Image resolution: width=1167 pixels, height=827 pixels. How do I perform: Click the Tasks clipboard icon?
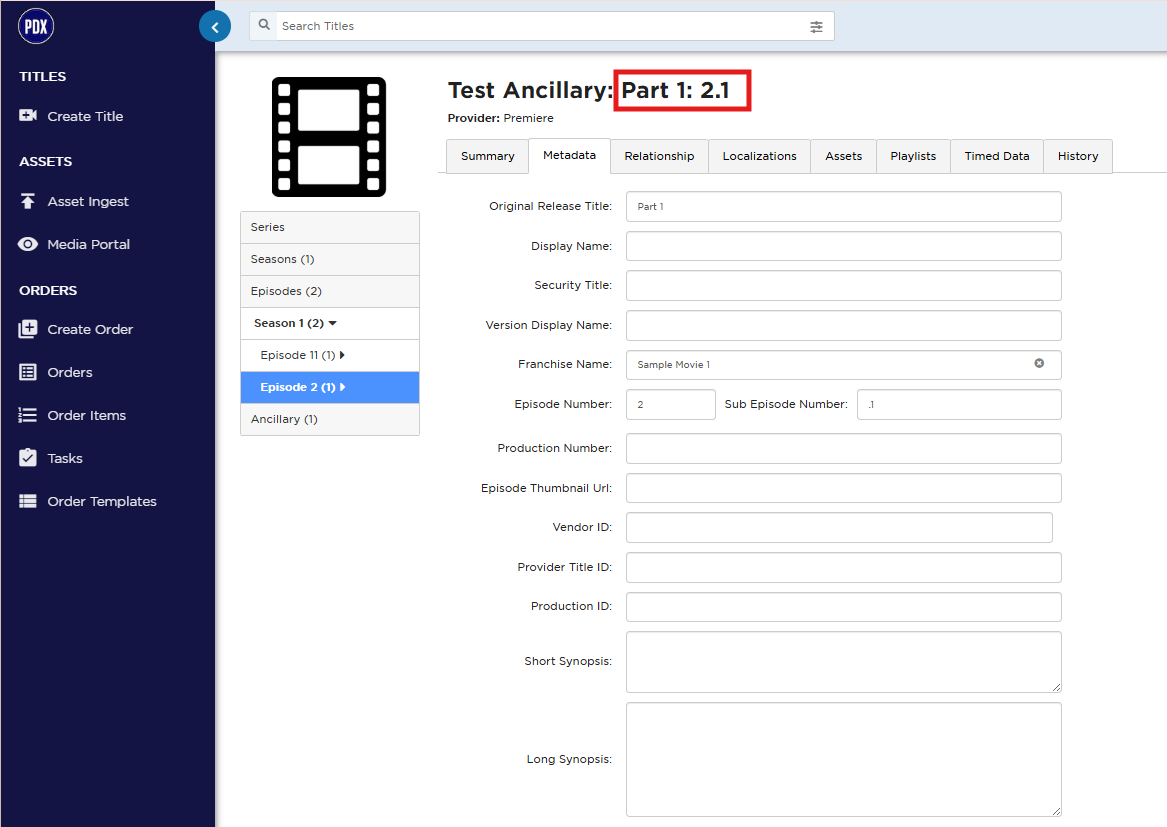click(28, 458)
